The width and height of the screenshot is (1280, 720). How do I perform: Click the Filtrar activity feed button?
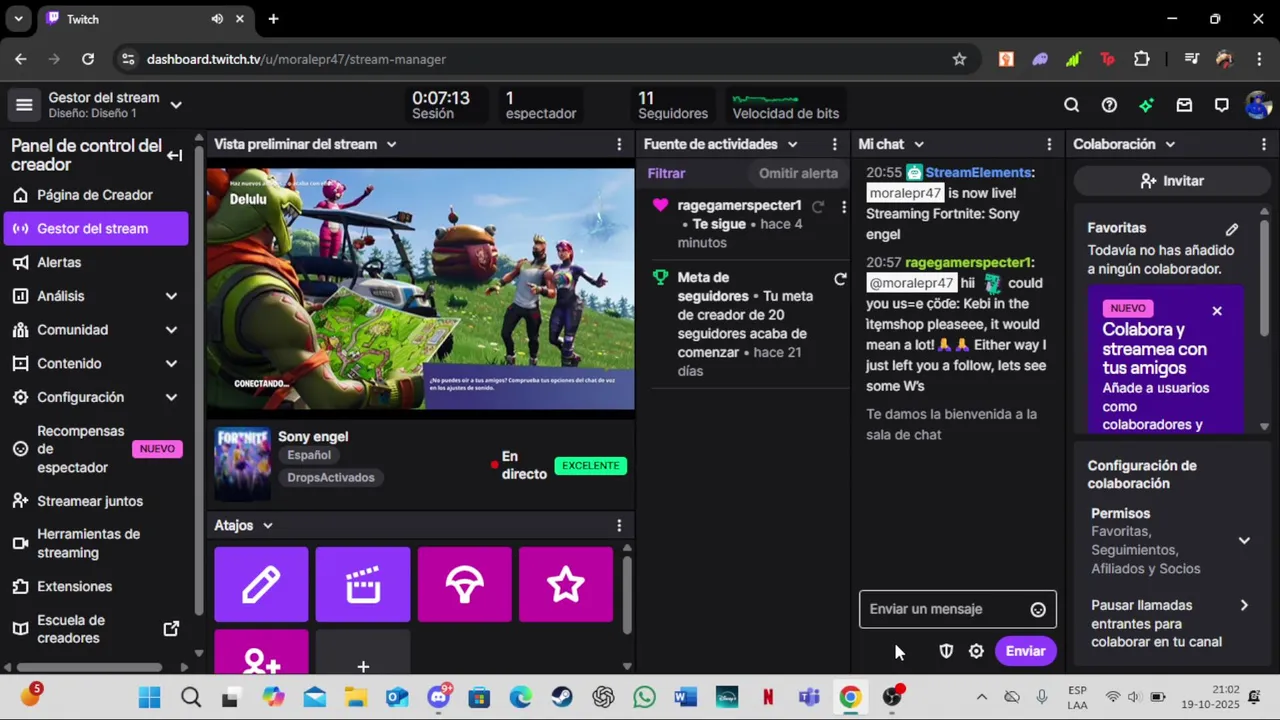pos(666,173)
